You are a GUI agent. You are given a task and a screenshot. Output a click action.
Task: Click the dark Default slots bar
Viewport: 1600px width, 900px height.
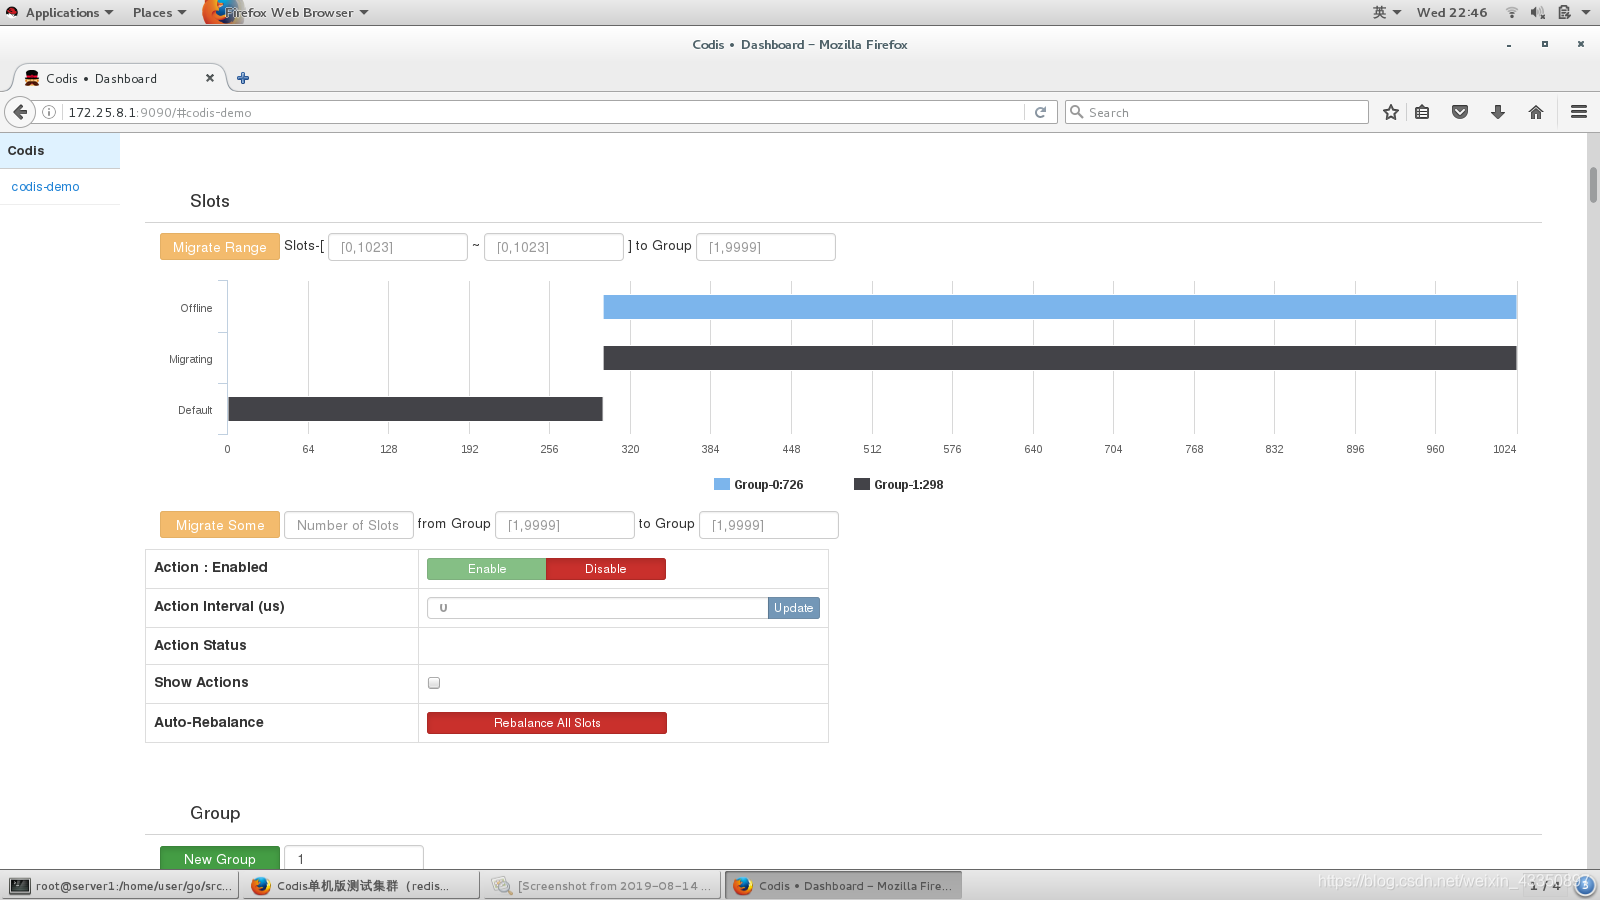(x=415, y=409)
